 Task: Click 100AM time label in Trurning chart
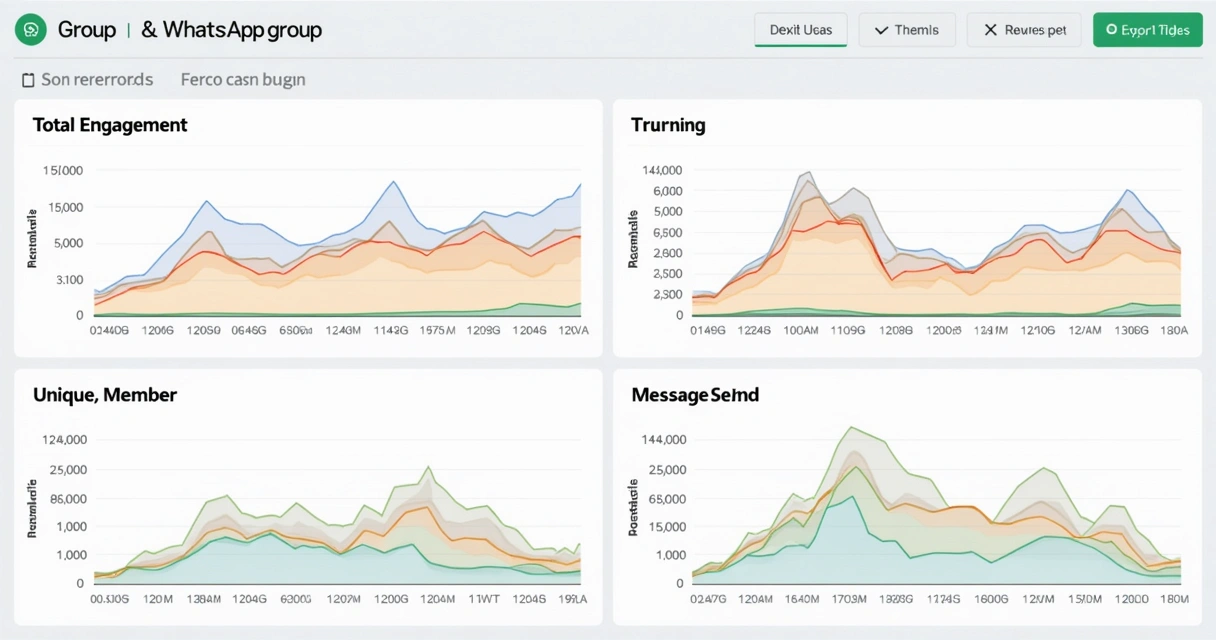pos(803,329)
